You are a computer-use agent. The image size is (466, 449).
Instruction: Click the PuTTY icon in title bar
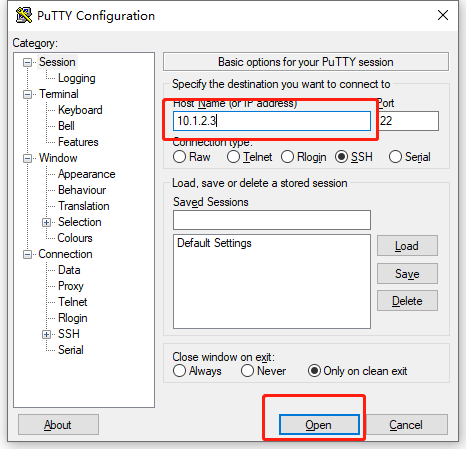coord(24,15)
